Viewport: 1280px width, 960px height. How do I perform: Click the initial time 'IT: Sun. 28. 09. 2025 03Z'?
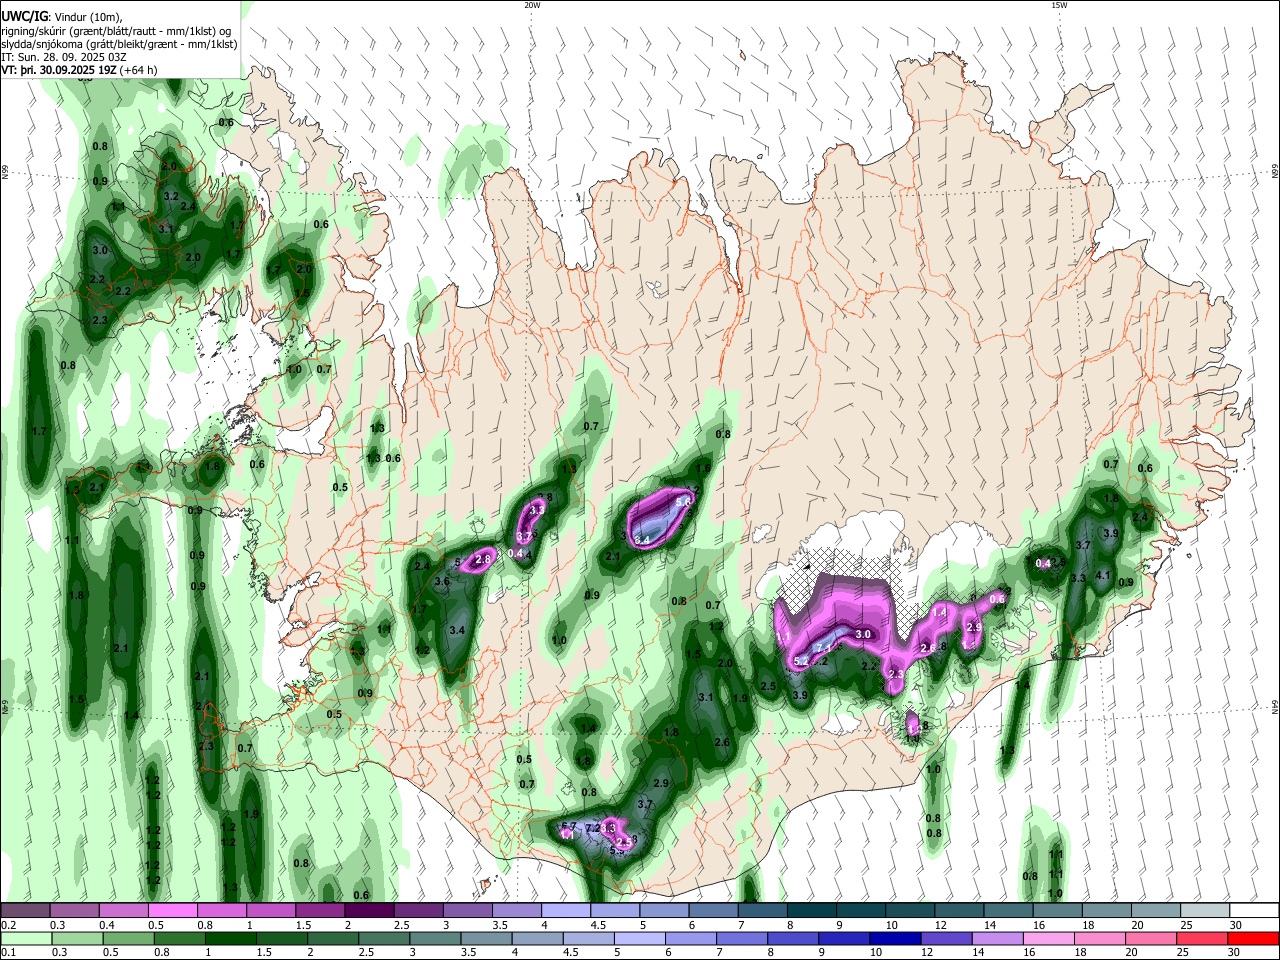click(64, 57)
